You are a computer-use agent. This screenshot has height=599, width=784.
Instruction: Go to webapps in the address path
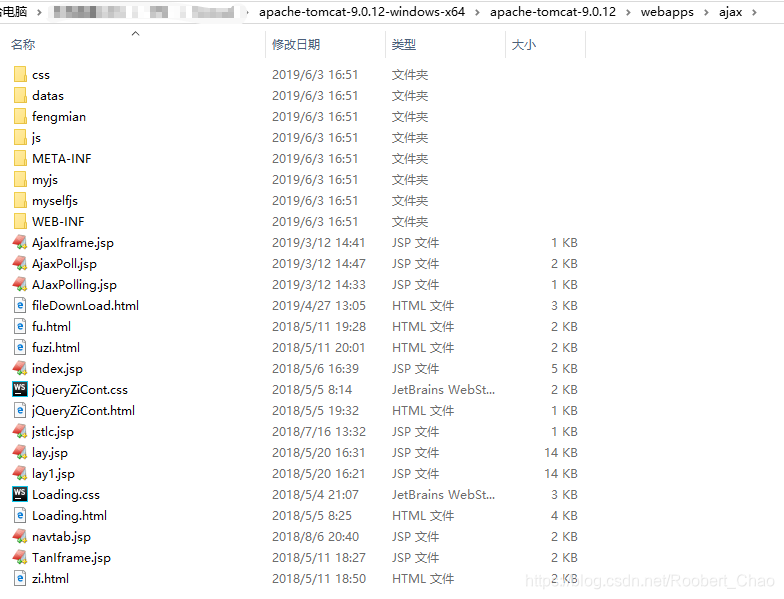667,12
